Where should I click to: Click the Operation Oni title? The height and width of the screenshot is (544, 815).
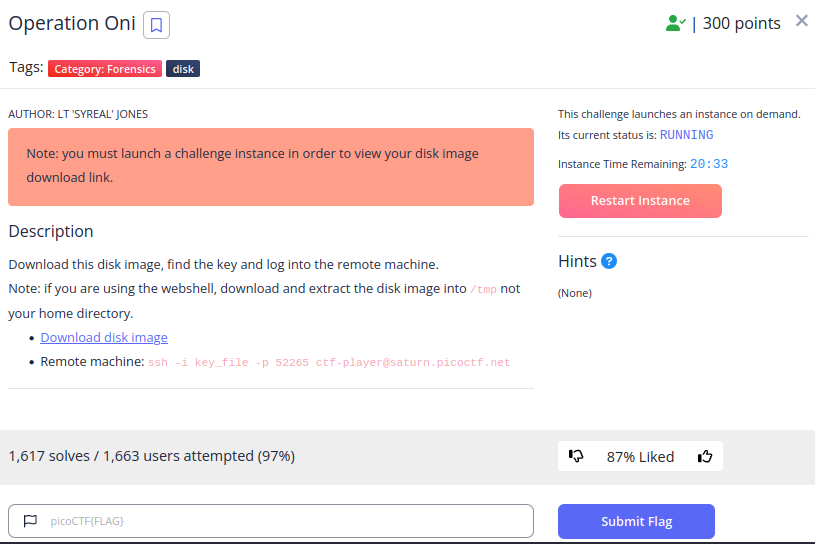[72, 23]
